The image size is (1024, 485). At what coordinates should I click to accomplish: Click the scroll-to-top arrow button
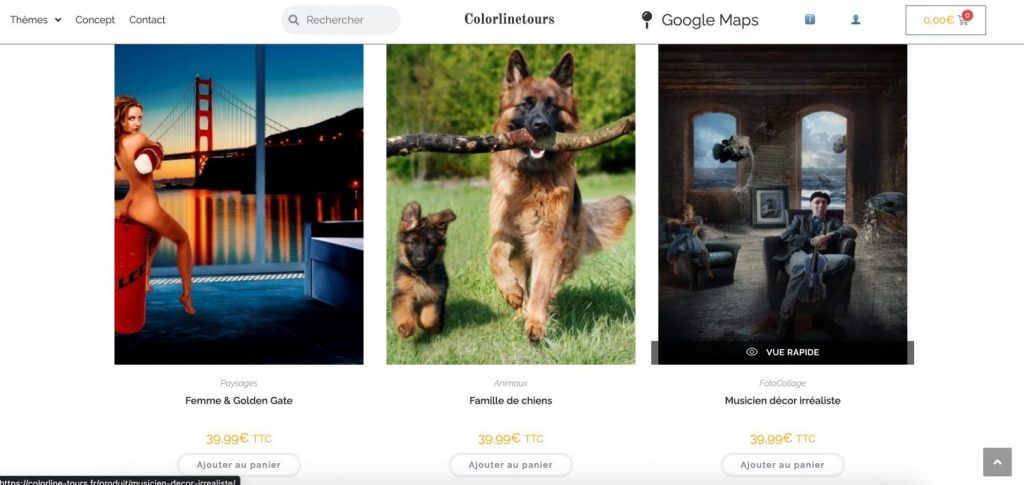point(997,462)
